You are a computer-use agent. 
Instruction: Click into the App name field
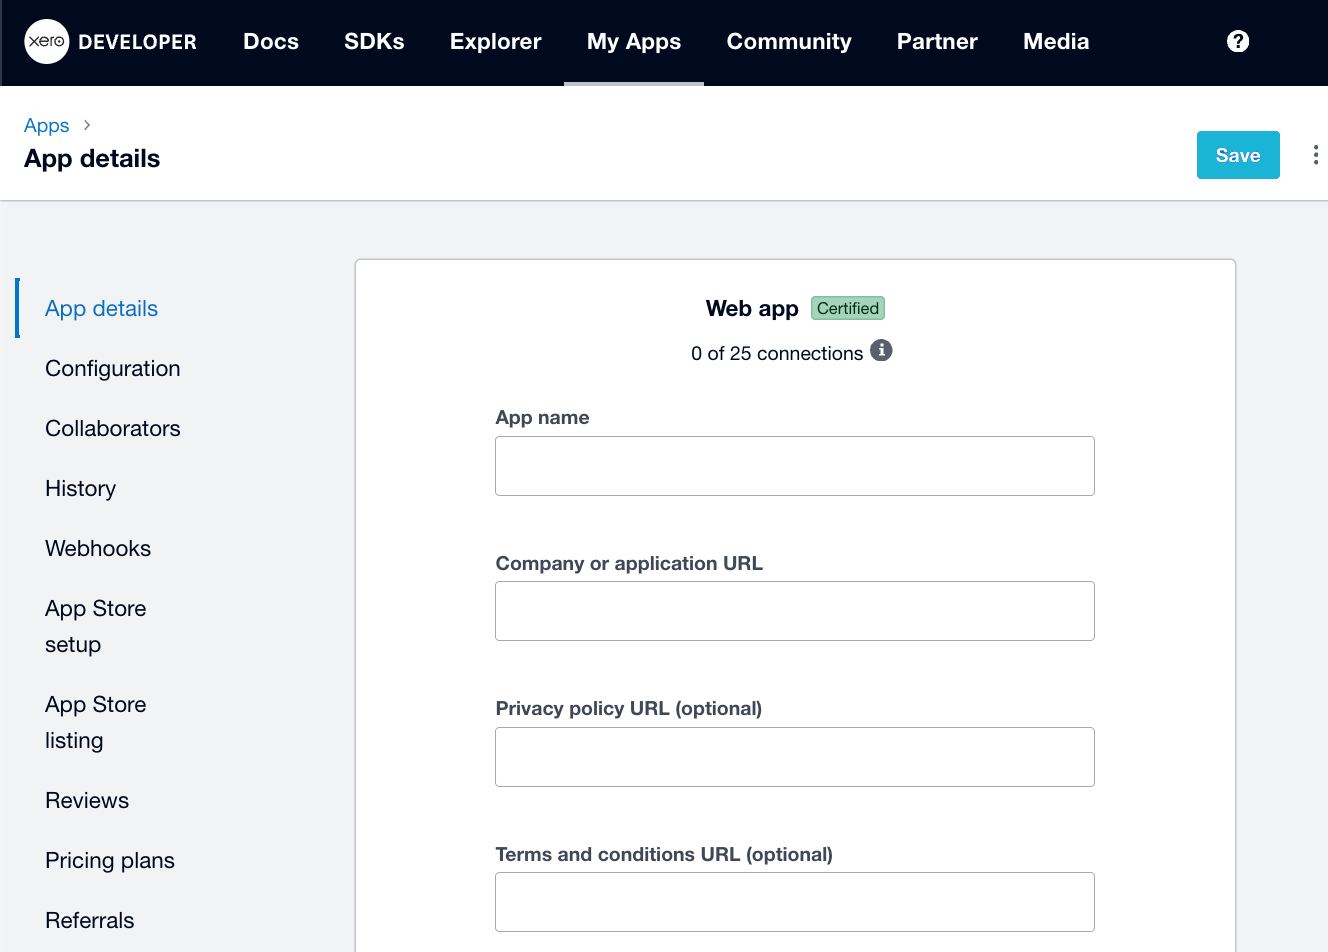pyautogui.click(x=794, y=465)
